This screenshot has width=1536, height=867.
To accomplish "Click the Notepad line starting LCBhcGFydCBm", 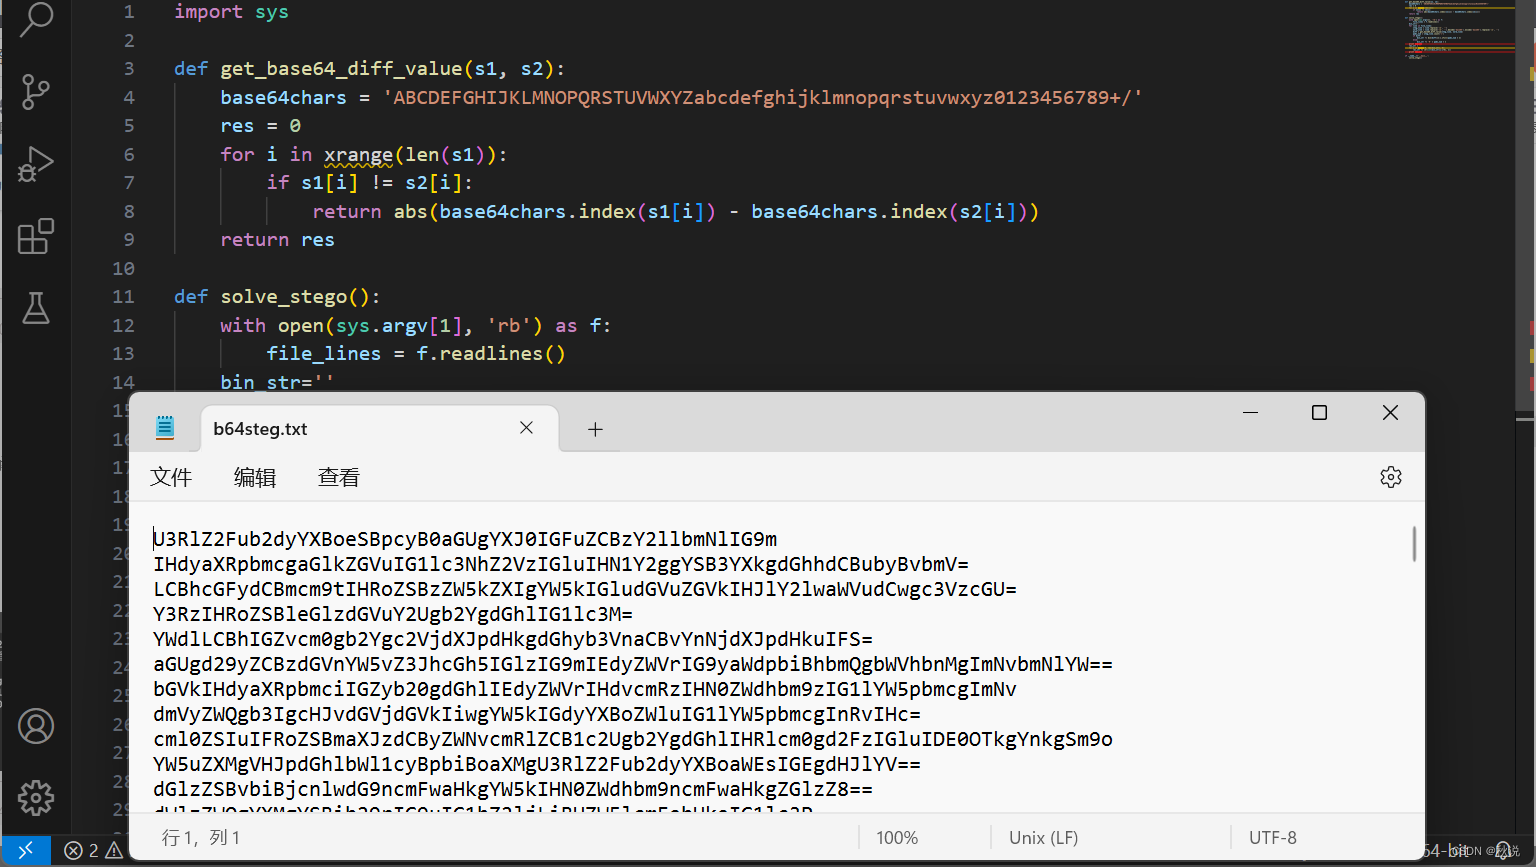I will click(x=585, y=589).
